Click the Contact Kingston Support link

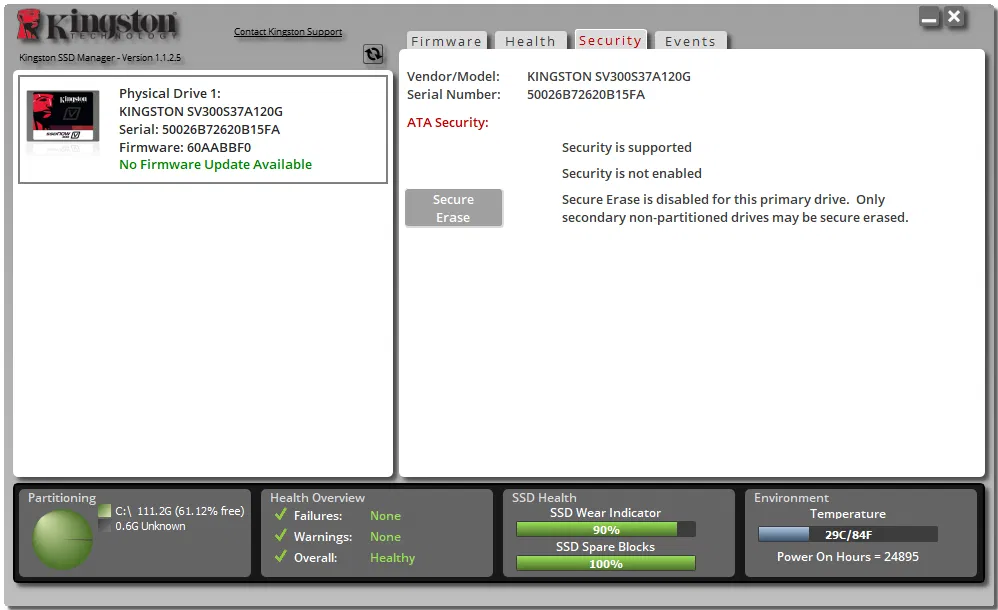[x=288, y=31]
